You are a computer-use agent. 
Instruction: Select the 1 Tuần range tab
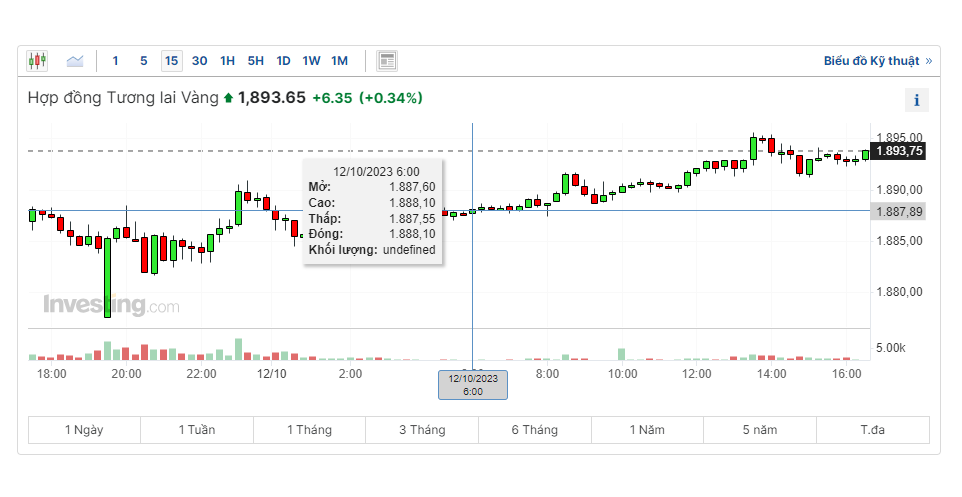pos(197,430)
